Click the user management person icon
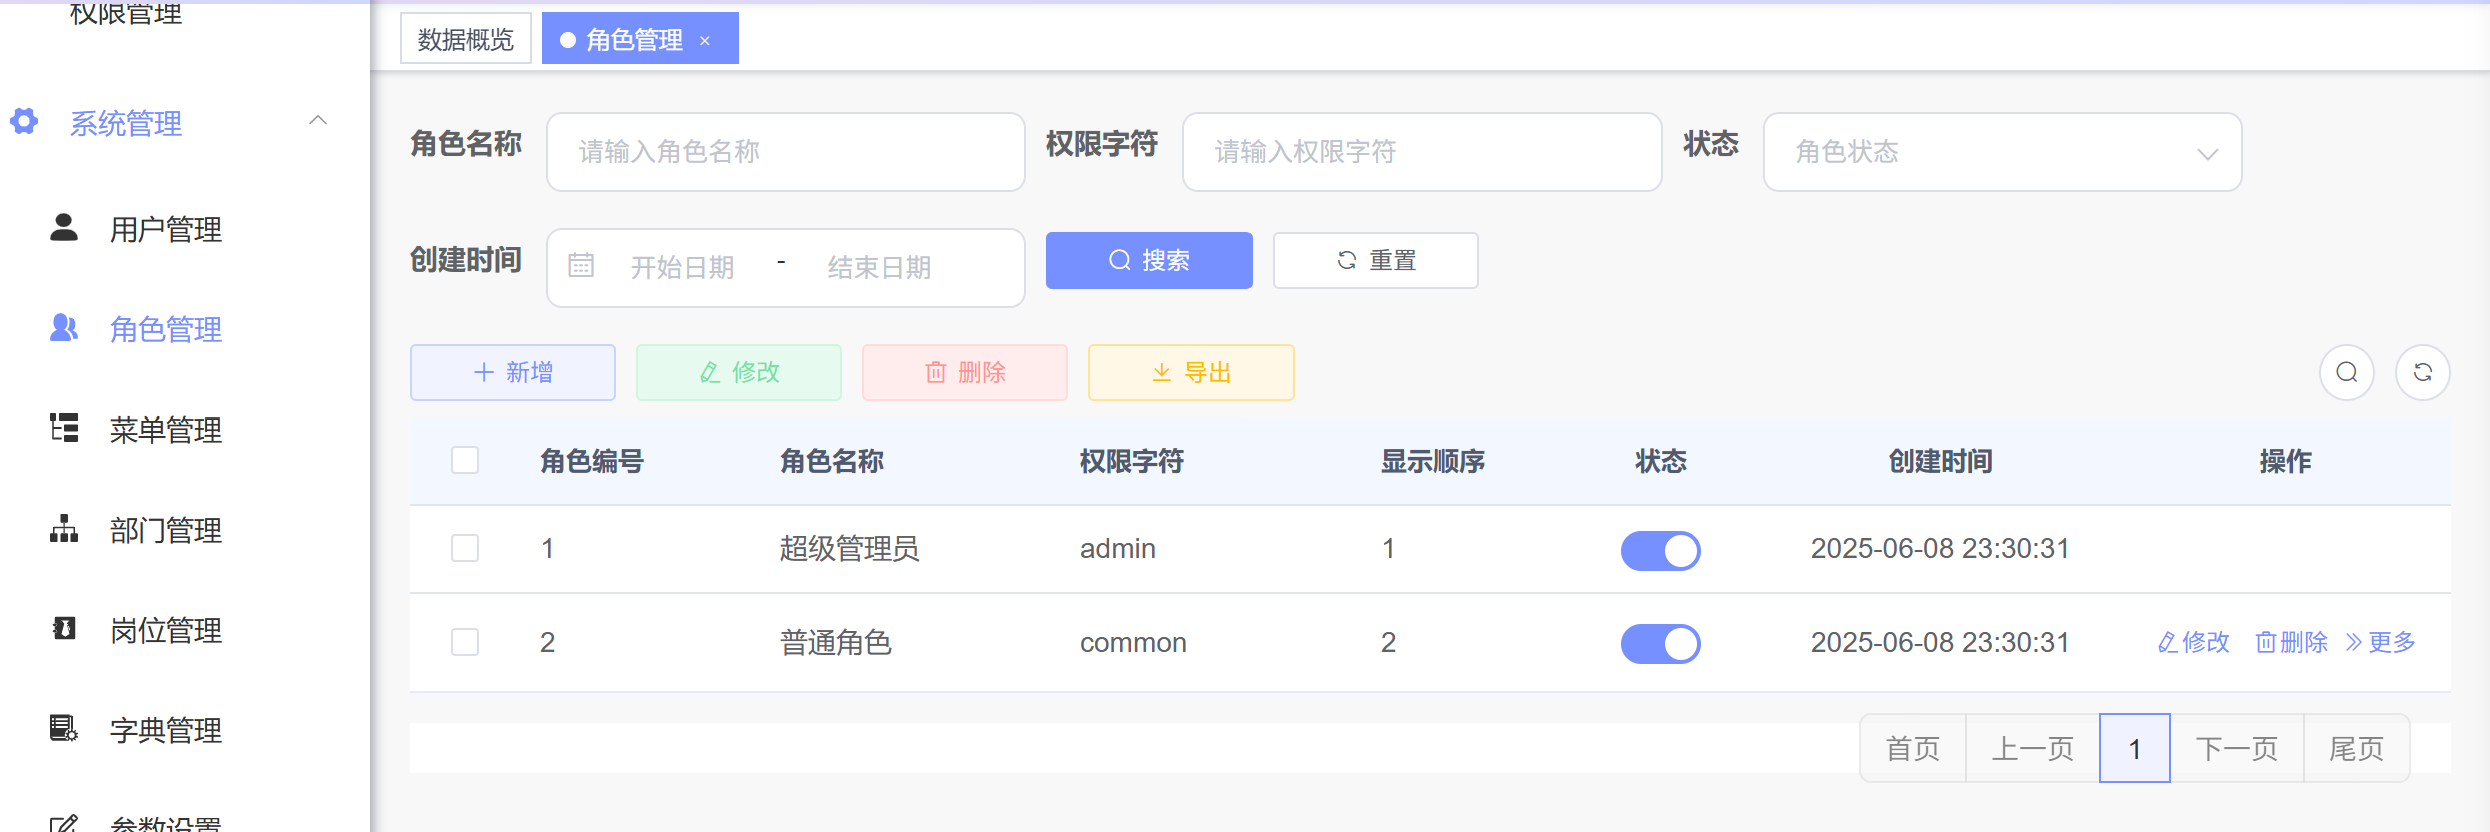Image resolution: width=2490 pixels, height=832 pixels. (x=64, y=228)
